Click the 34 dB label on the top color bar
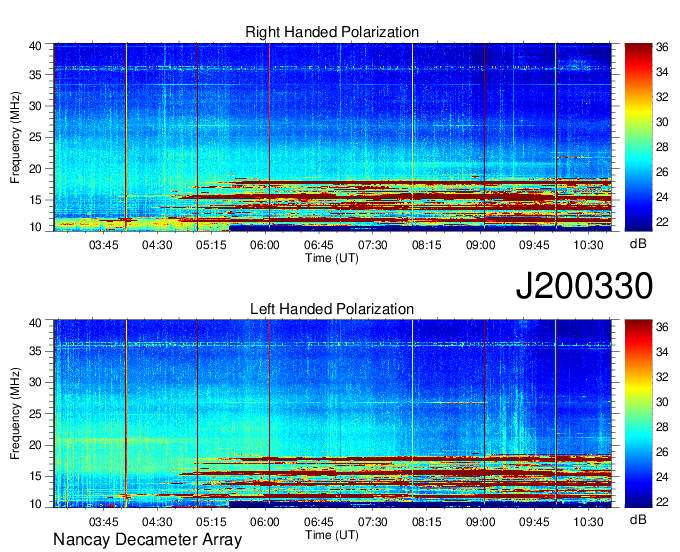 click(662, 72)
